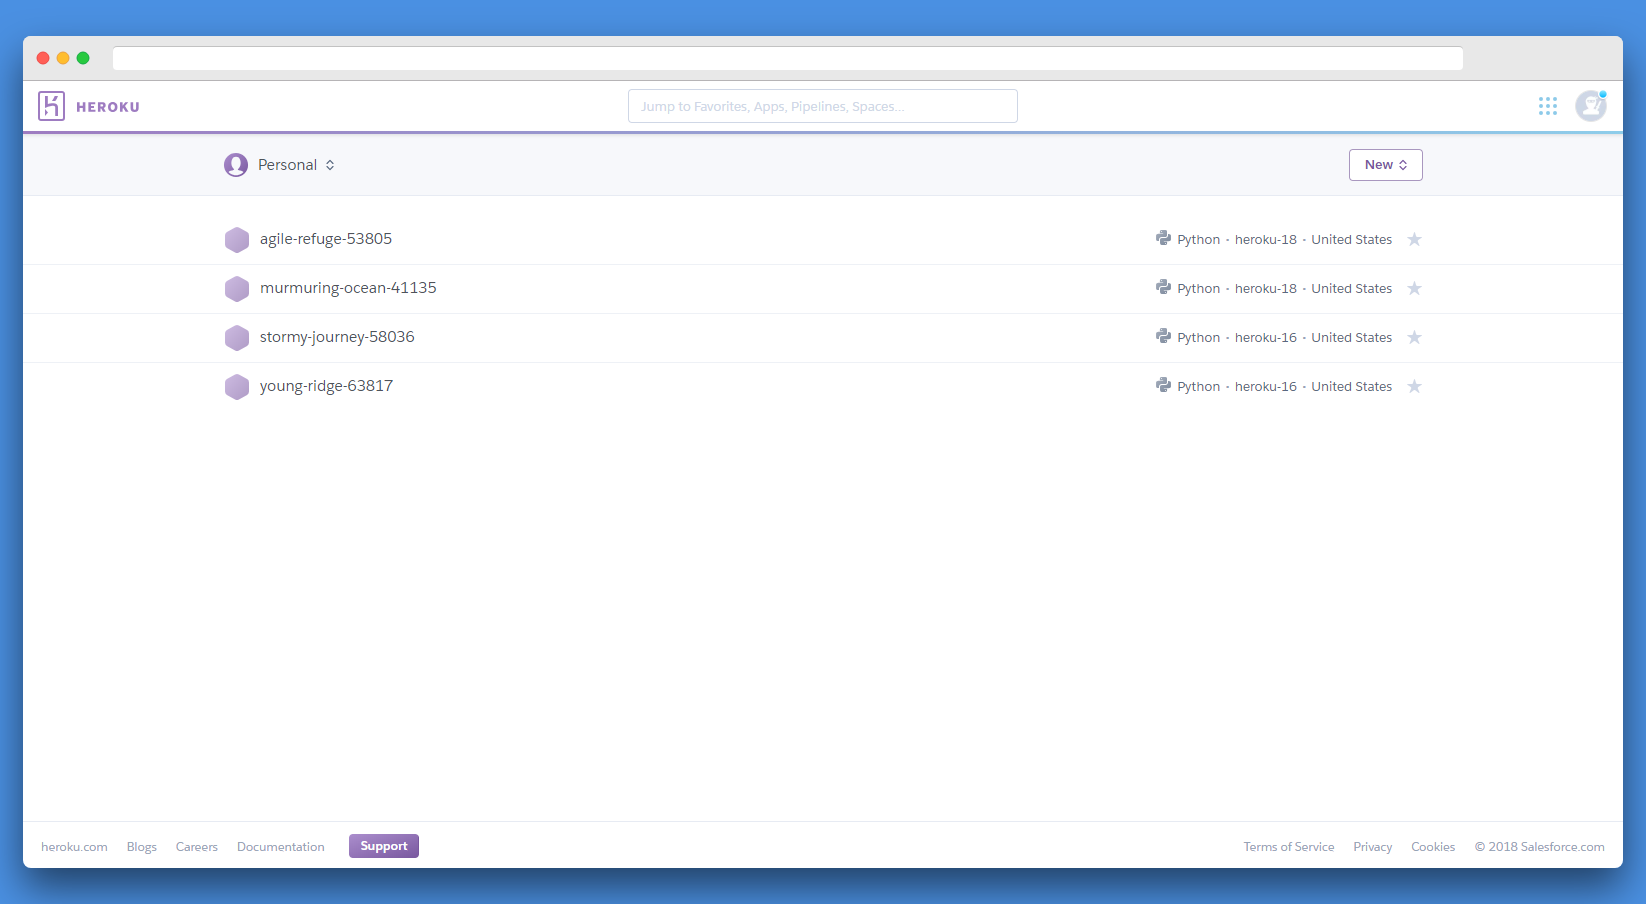Click the Heroku logo icon

coord(51,106)
